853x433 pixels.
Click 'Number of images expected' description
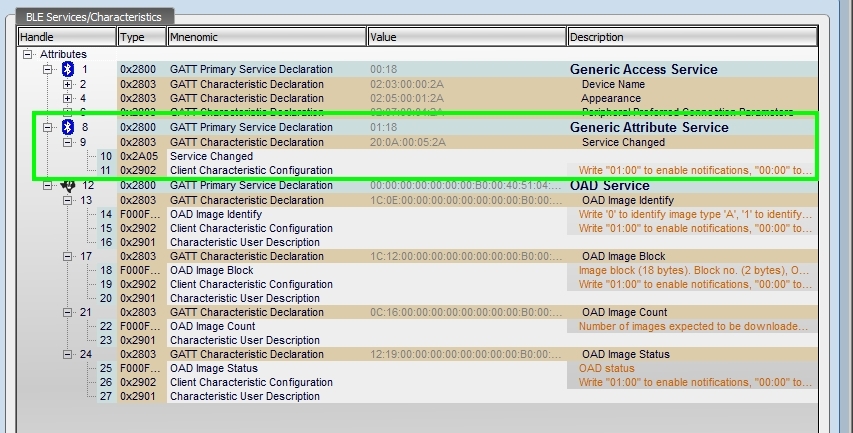[693, 326]
